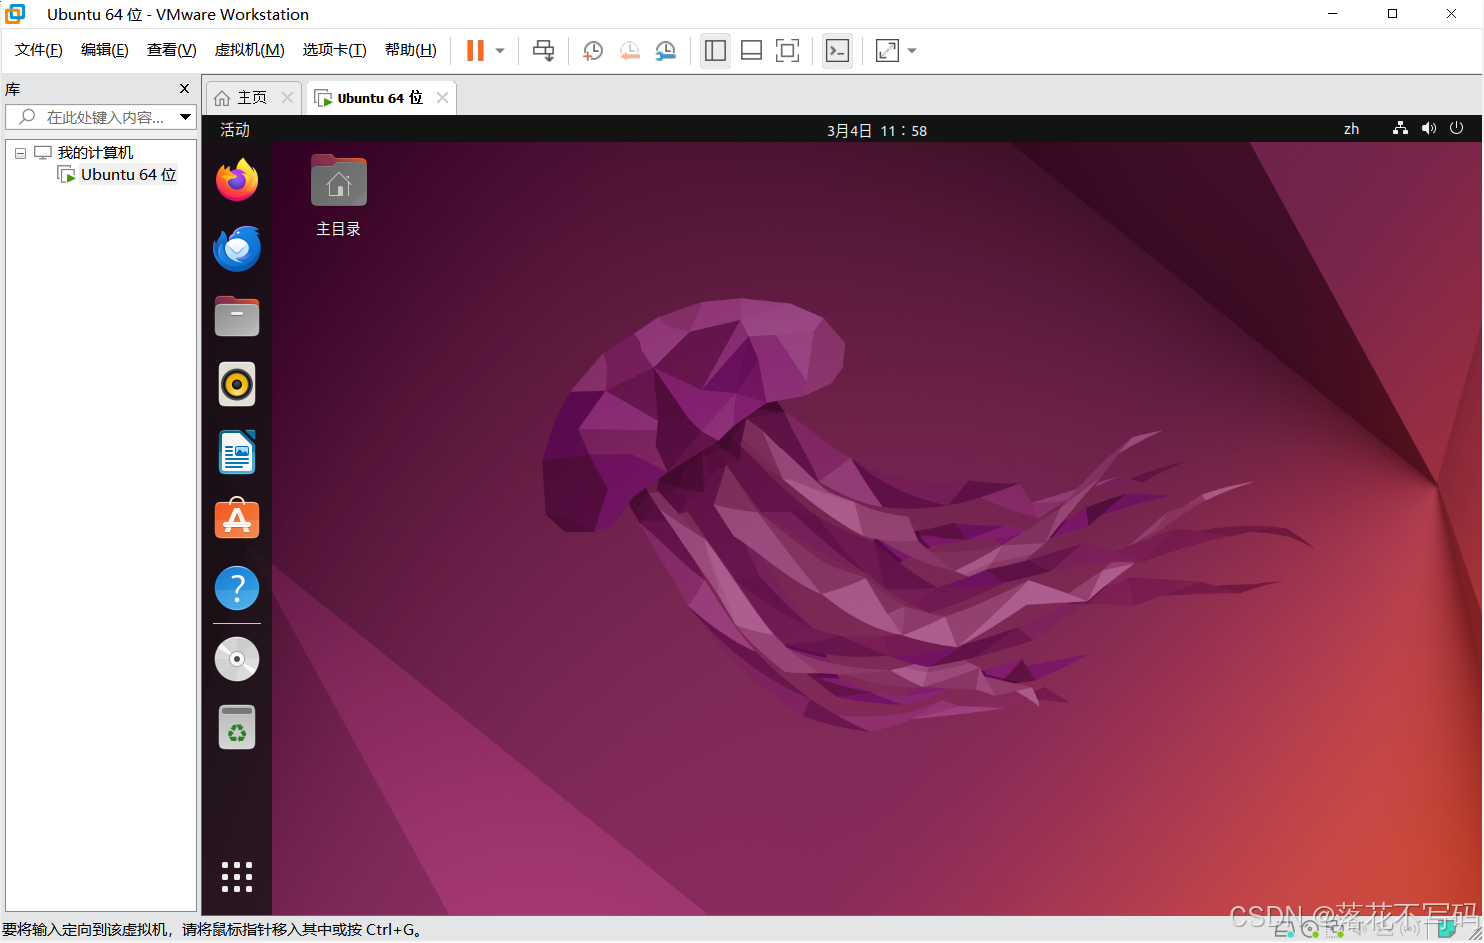Open Firefox from the Ubuntu dock
The height and width of the screenshot is (943, 1484).
click(x=237, y=180)
